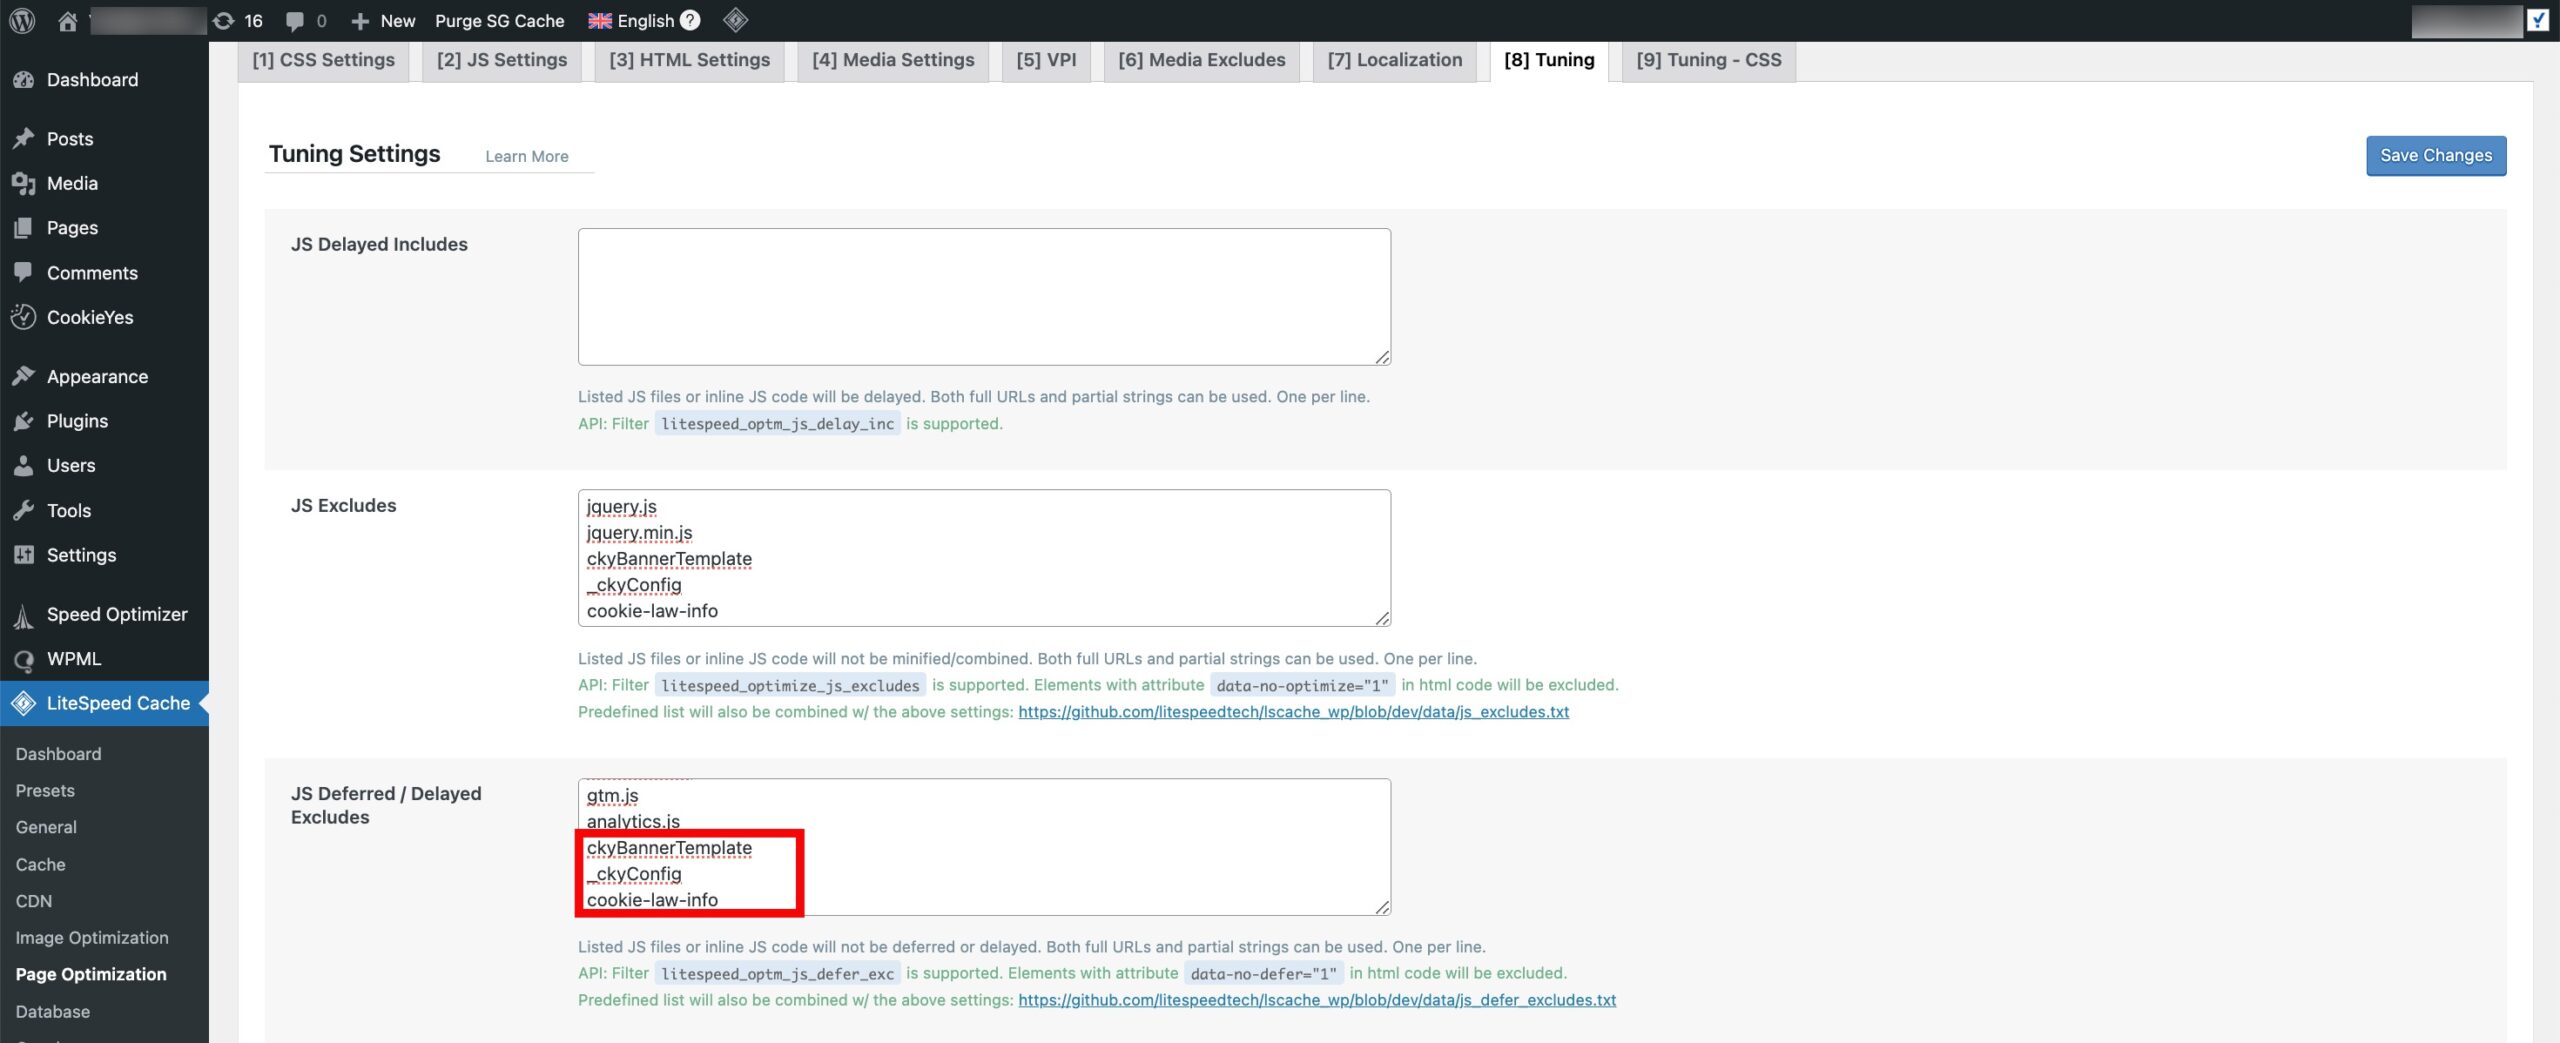This screenshot has height=1043, width=2560.
Task: Open the Presets submenu item
Action: pos(45,791)
